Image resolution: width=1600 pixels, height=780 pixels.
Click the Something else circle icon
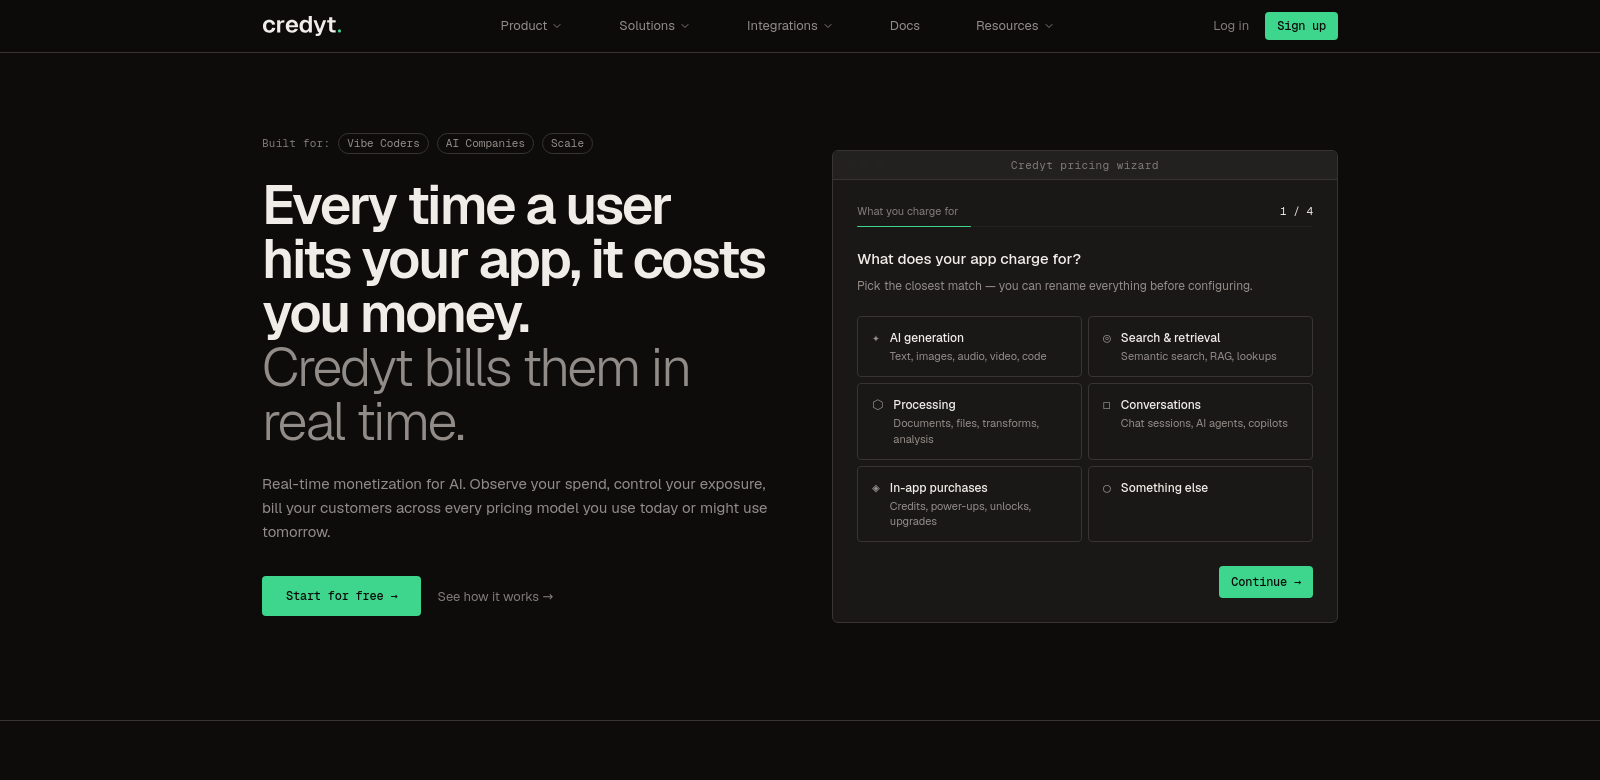pos(1107,488)
